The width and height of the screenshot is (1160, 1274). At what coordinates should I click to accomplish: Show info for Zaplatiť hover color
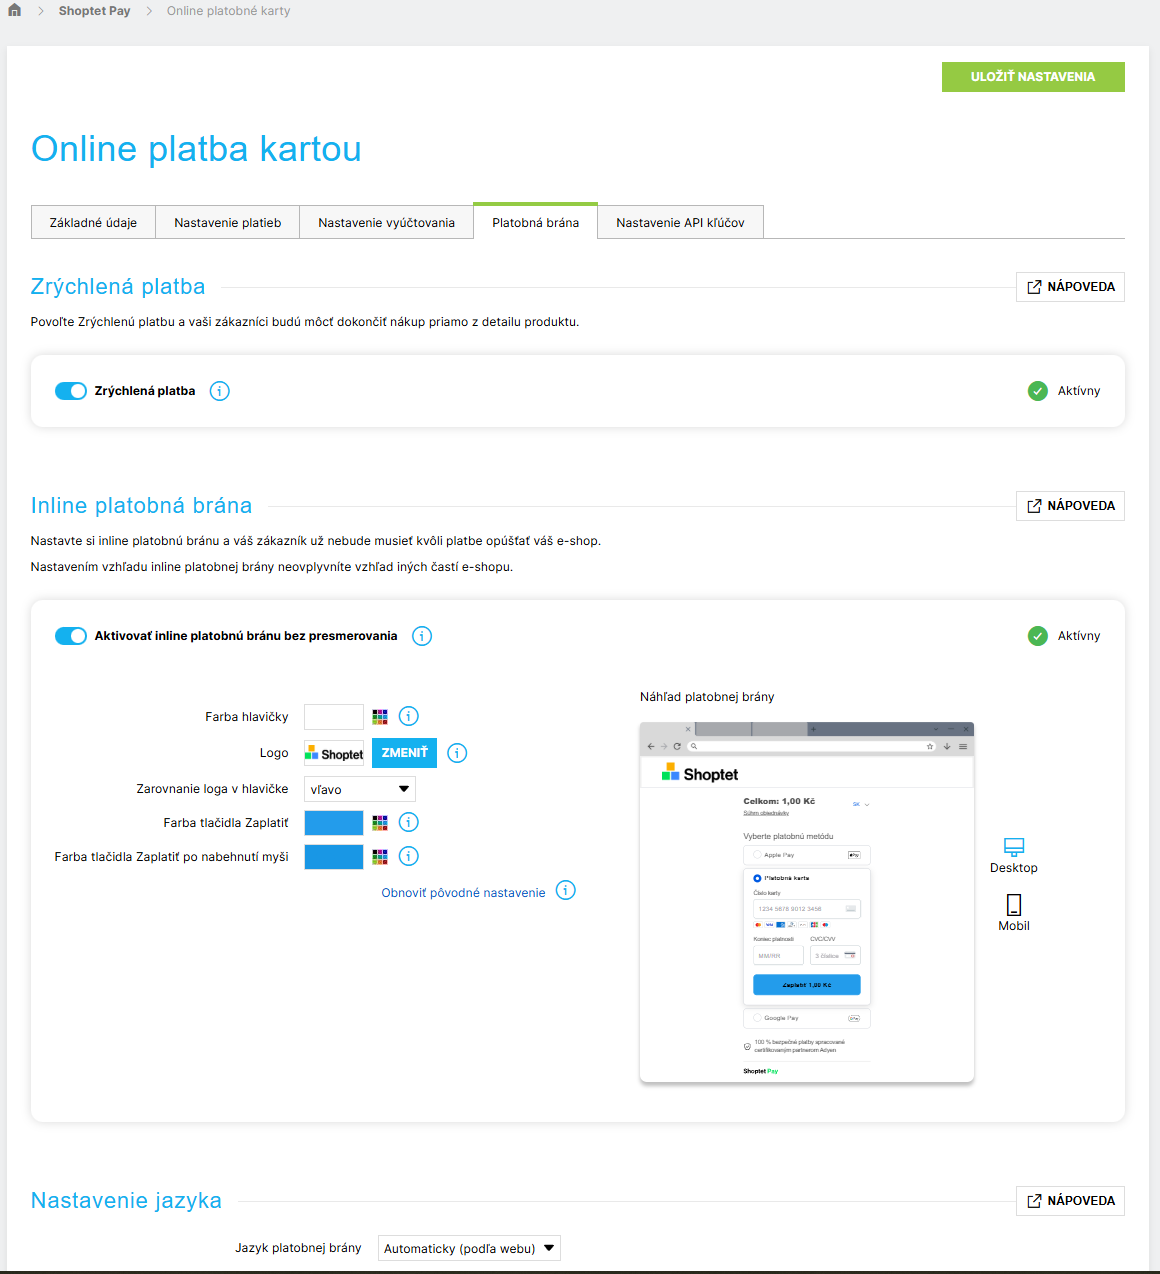pos(408,856)
